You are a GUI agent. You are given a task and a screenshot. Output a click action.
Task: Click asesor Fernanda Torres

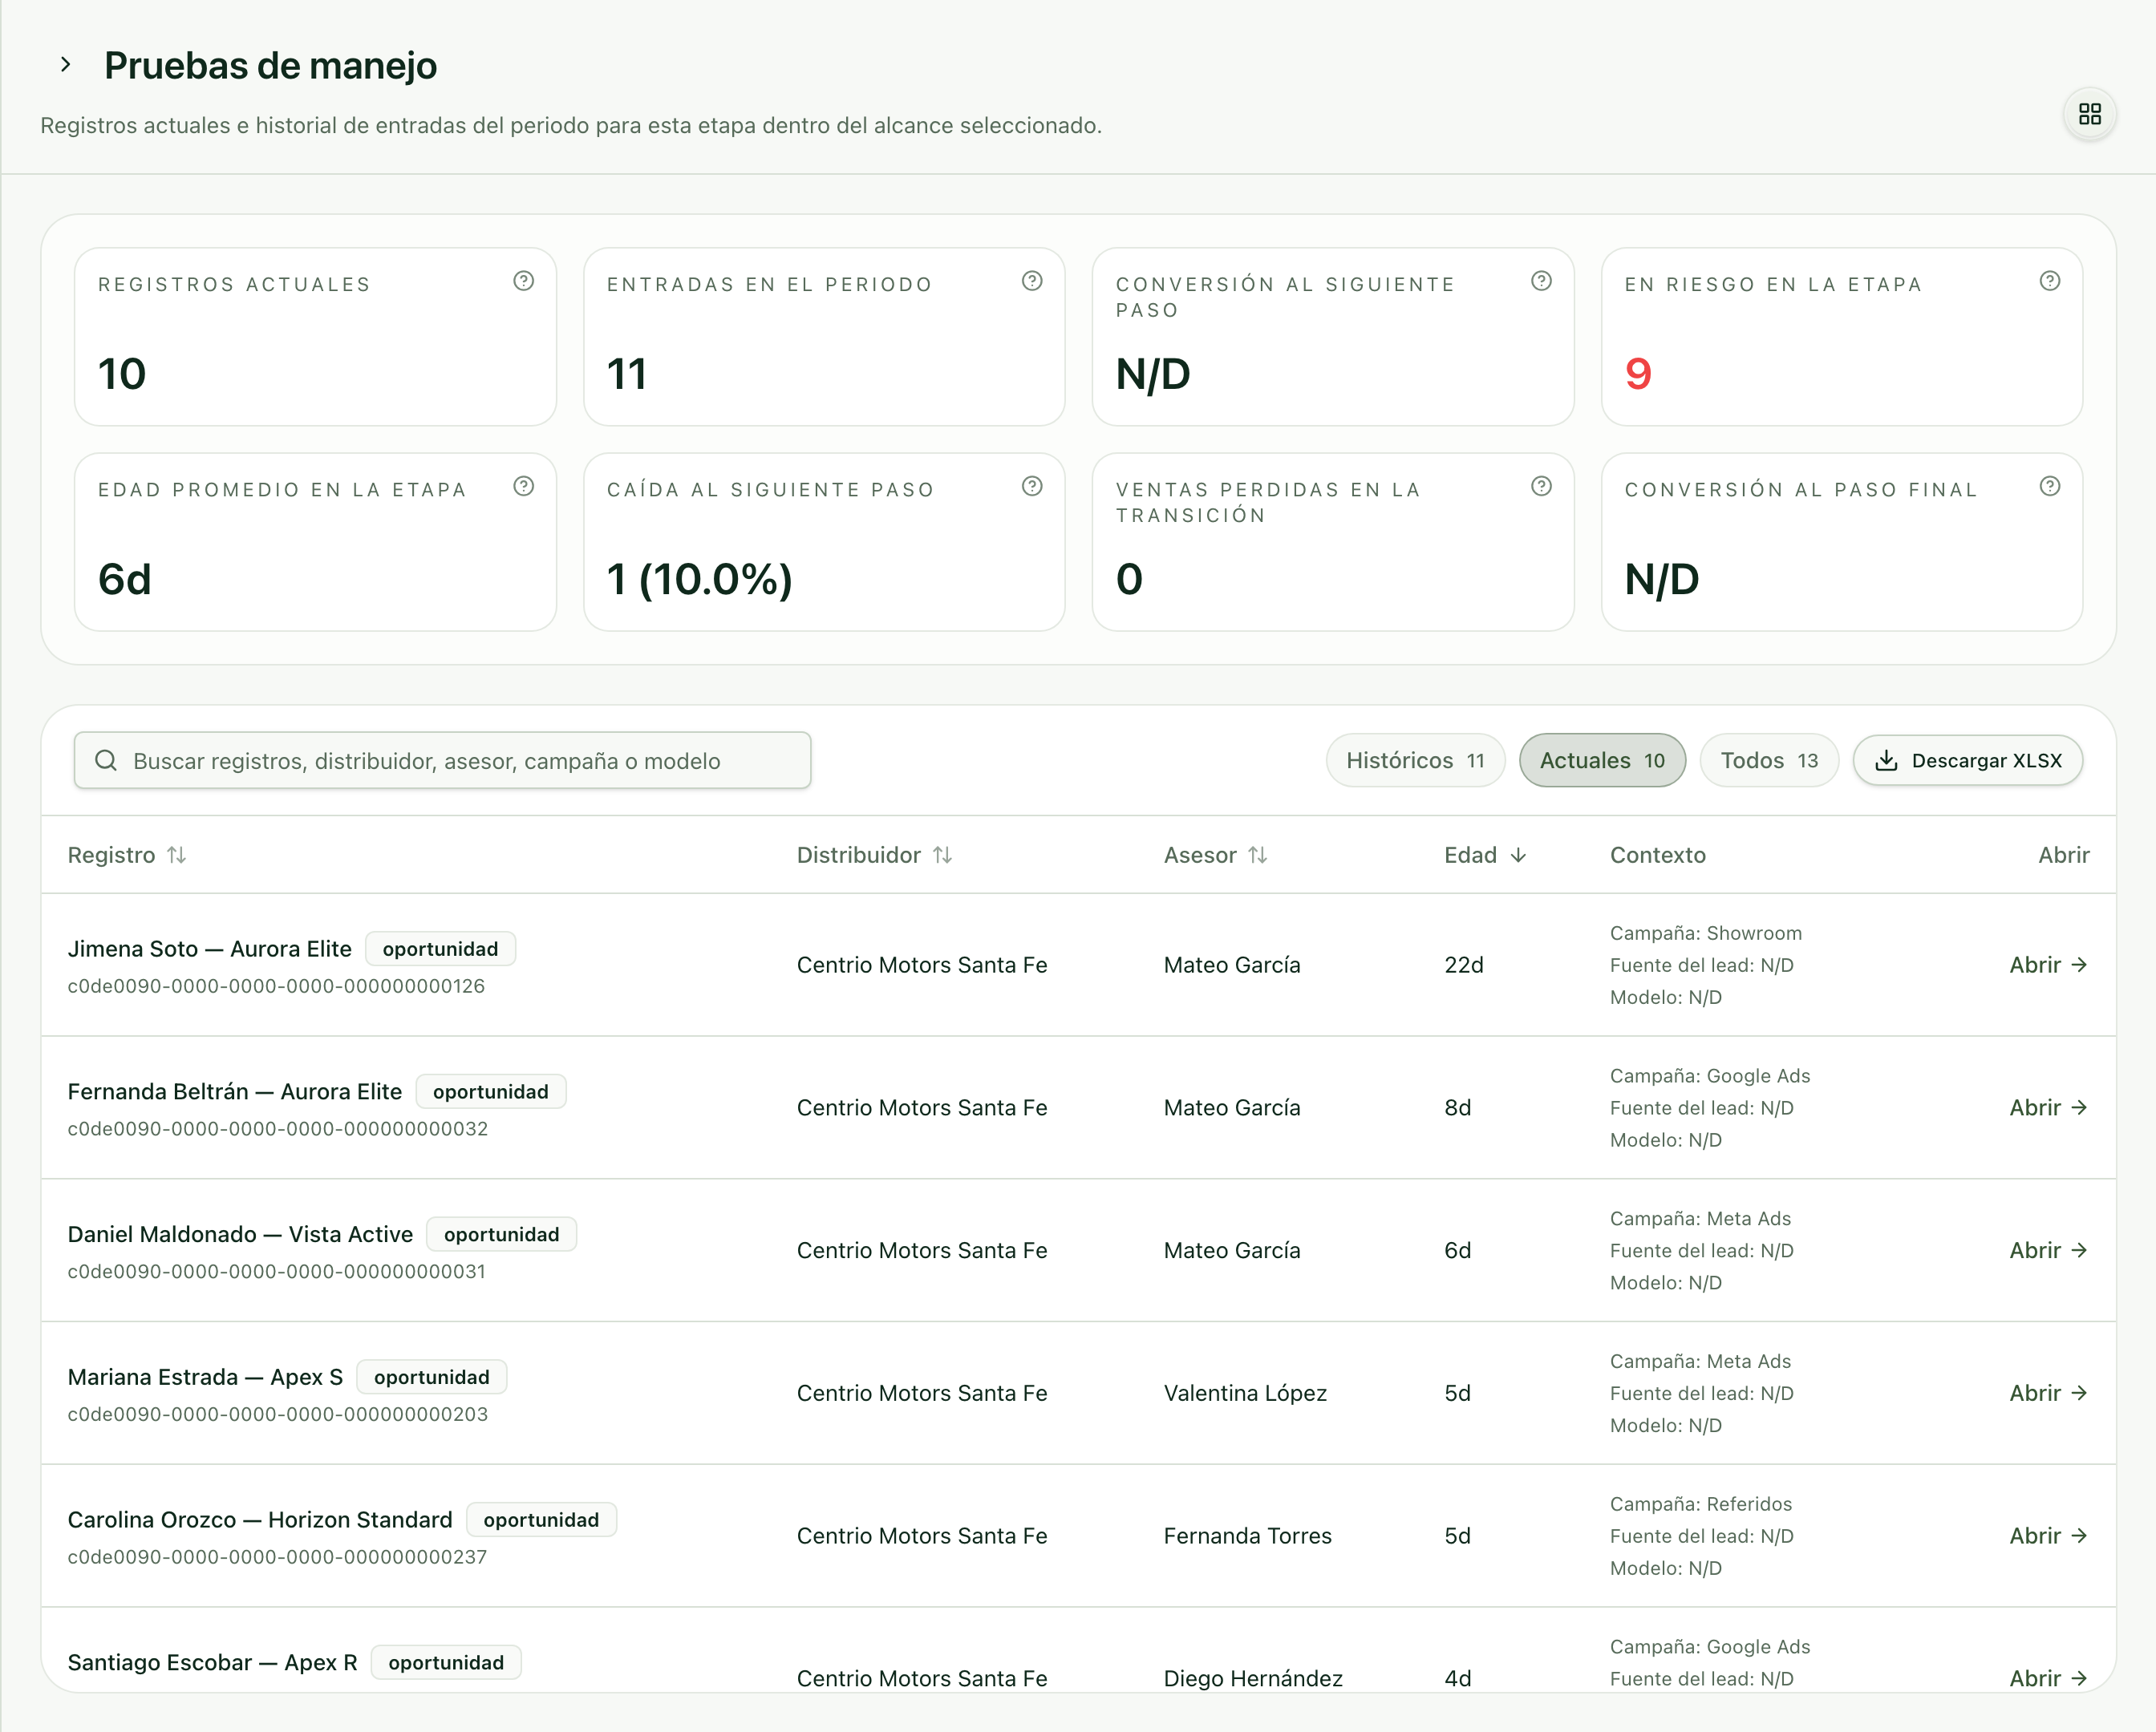tap(1248, 1536)
